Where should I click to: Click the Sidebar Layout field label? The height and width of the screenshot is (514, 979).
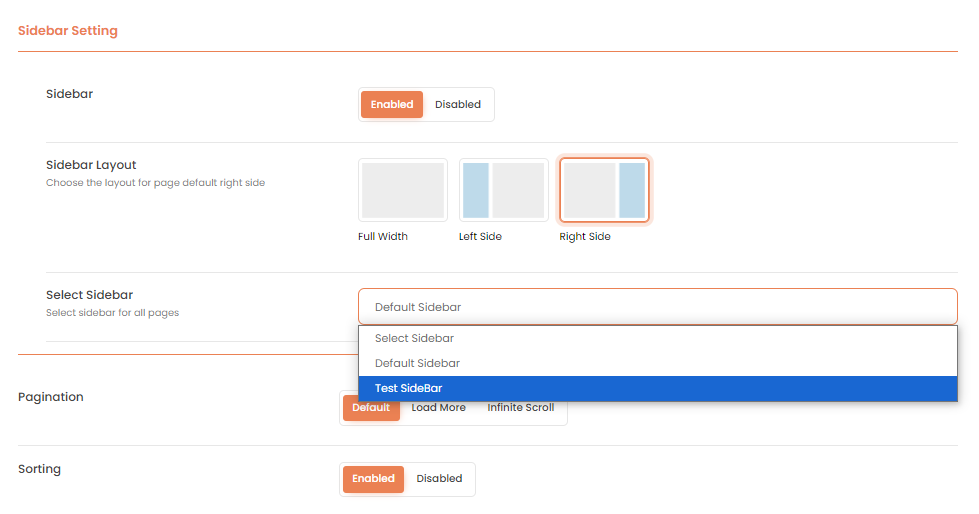(x=91, y=165)
